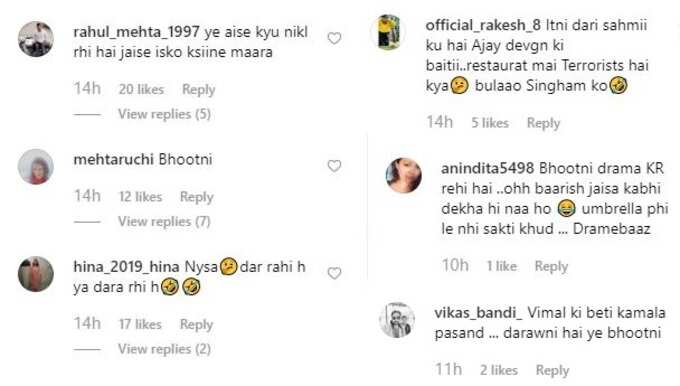Open anindita5498's profile picture

[403, 175]
